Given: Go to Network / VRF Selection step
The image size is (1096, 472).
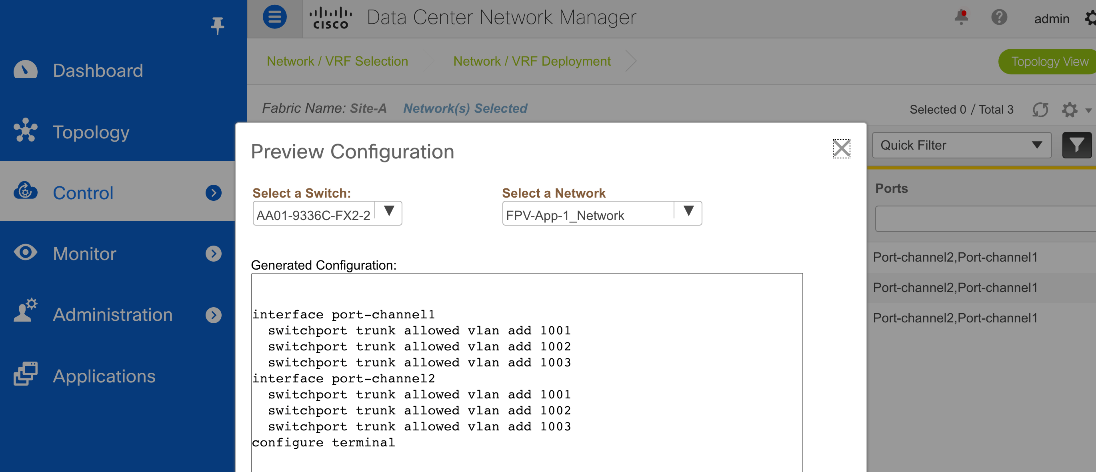Looking at the screenshot, I should 337,62.
